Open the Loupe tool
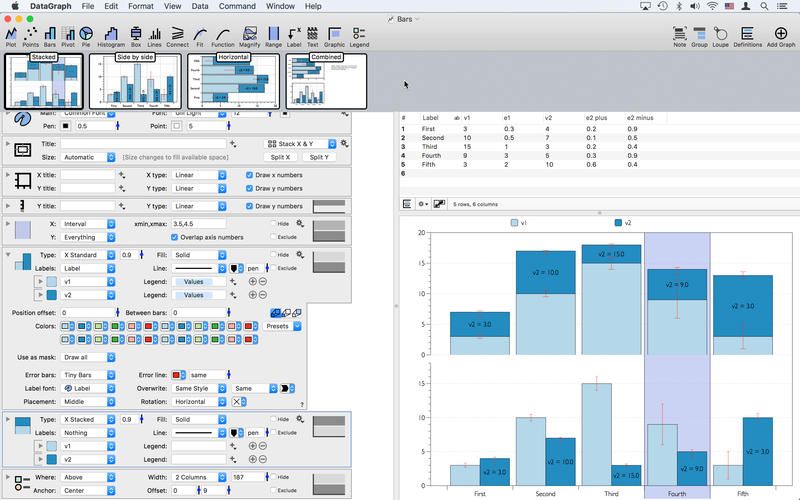Viewport: 800px width, 500px height. click(x=720, y=37)
